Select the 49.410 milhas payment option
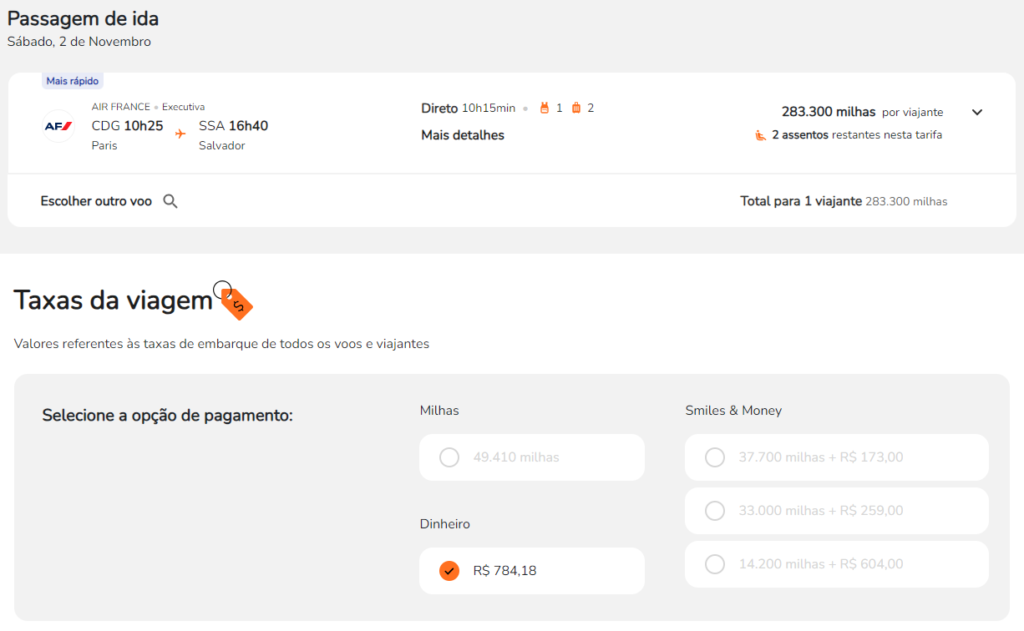The height and width of the screenshot is (631, 1024). point(450,457)
